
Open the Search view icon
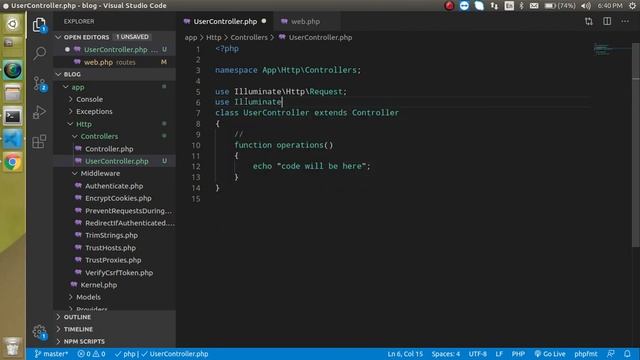tap(40, 53)
